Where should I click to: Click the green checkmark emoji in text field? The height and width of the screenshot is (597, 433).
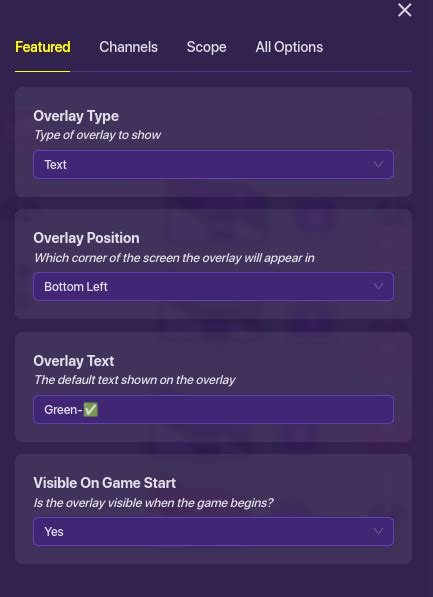tap(91, 410)
